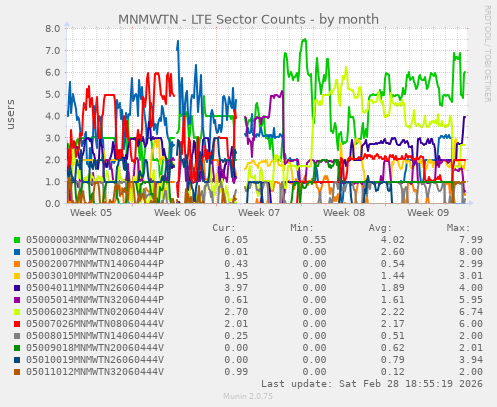
Task: Click the max value 8.00
Action: point(471,252)
